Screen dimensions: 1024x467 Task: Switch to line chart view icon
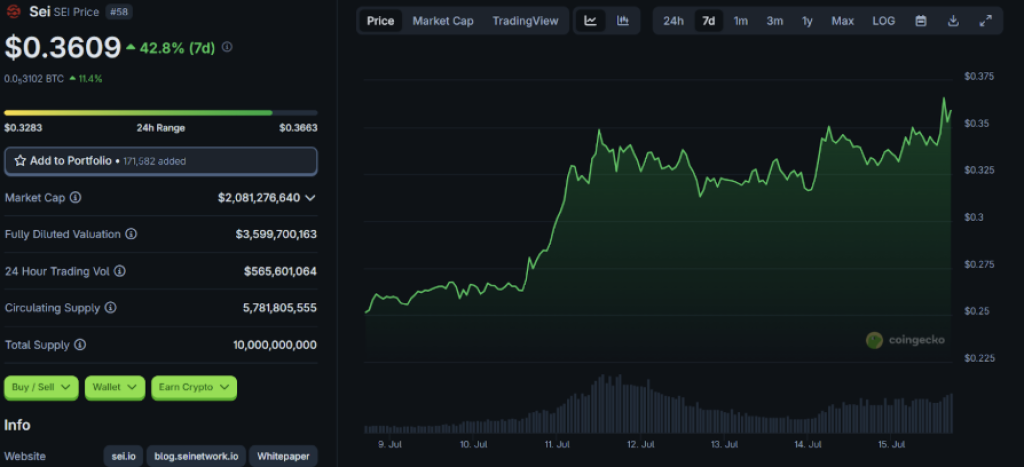(x=590, y=21)
